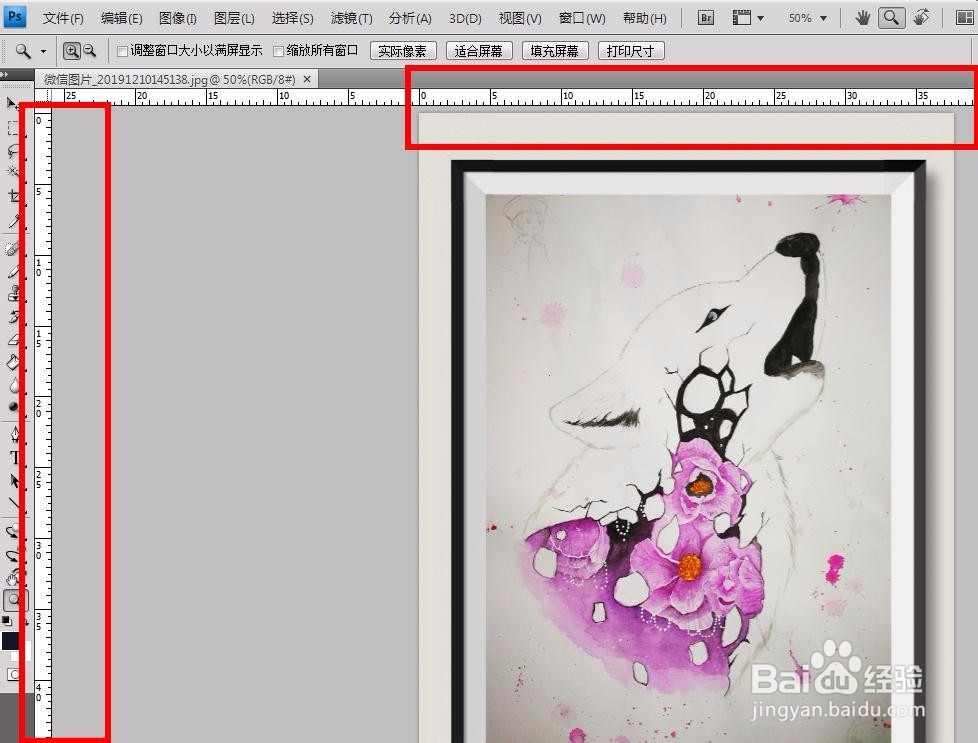The image size is (978, 743).
Task: Choose the zoom-in magnifier mode
Action: click(x=72, y=51)
